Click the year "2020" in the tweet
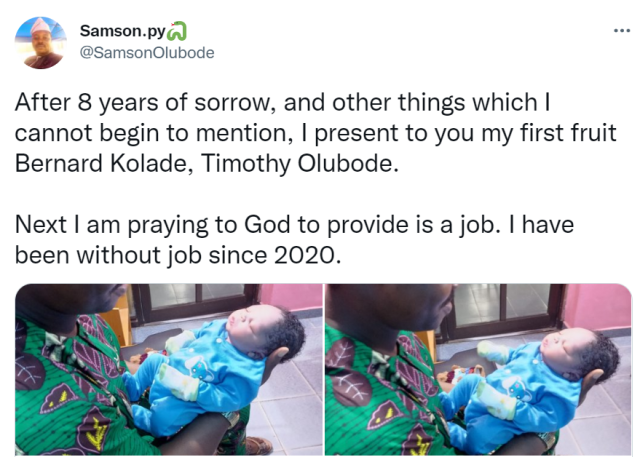Screen dimensions: 640x457 pyautogui.click(x=304, y=255)
